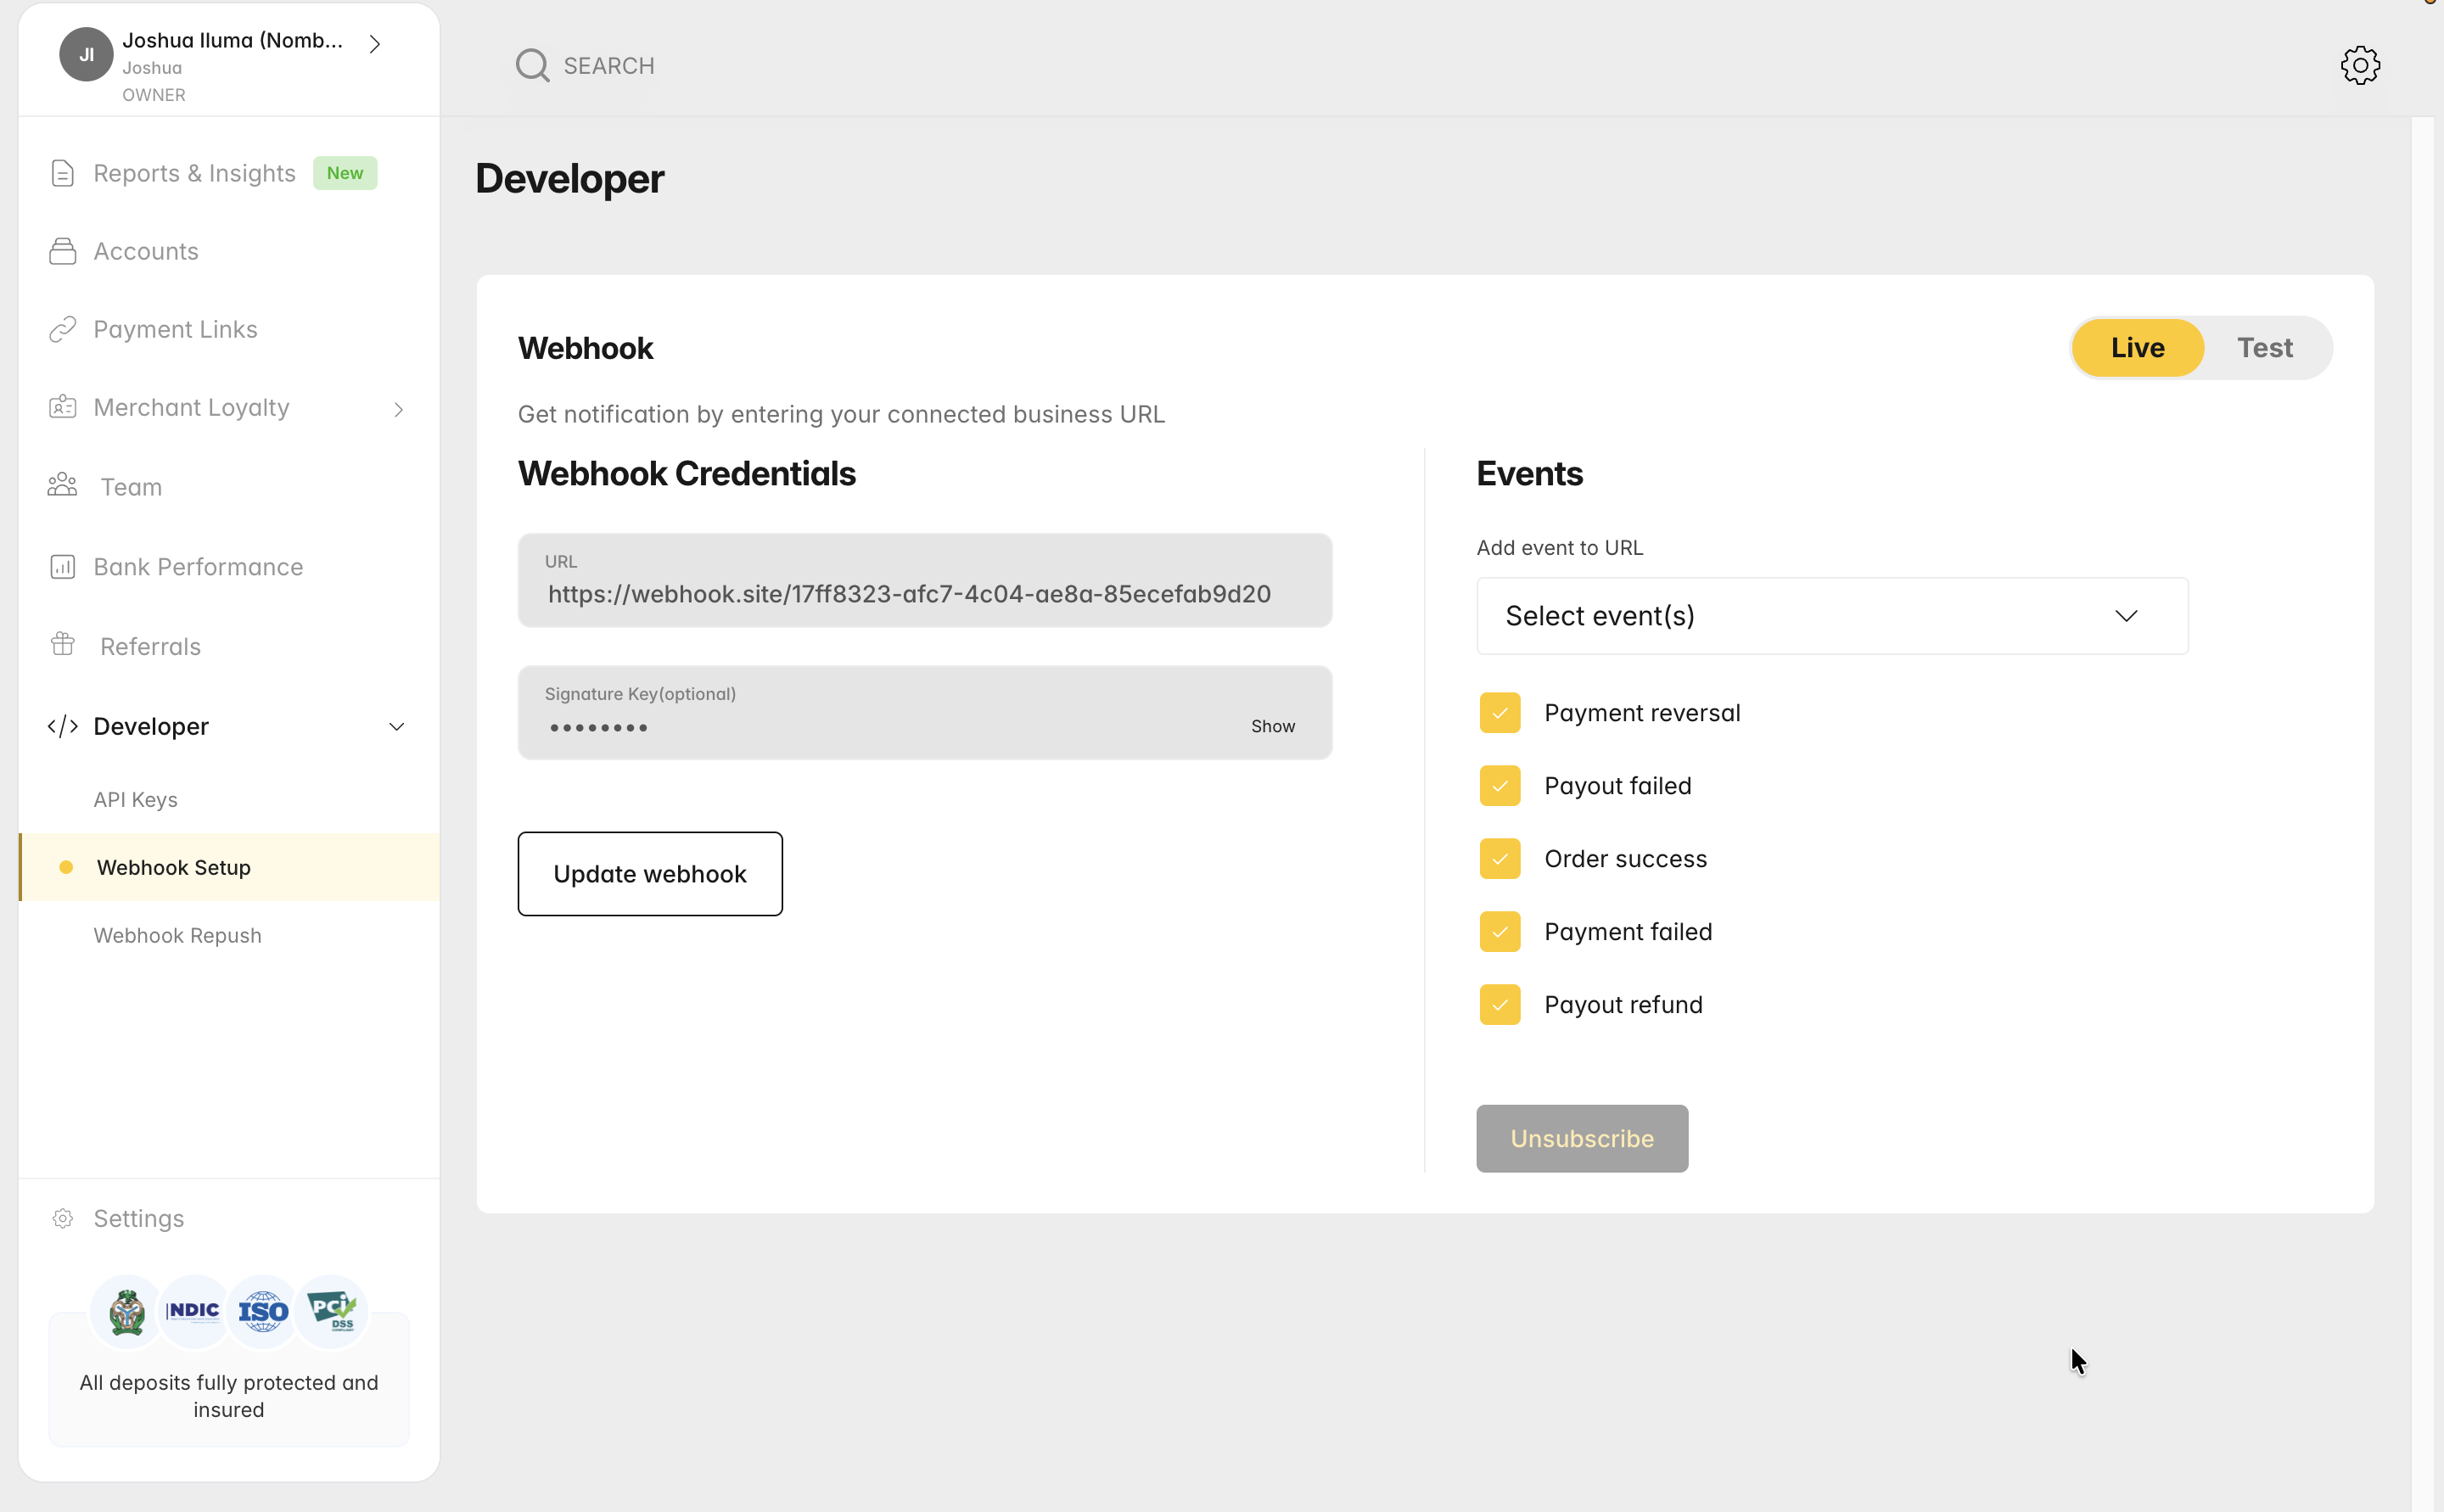The width and height of the screenshot is (2444, 1512).
Task: Click the Signature Key input field
Action: click(x=924, y=713)
